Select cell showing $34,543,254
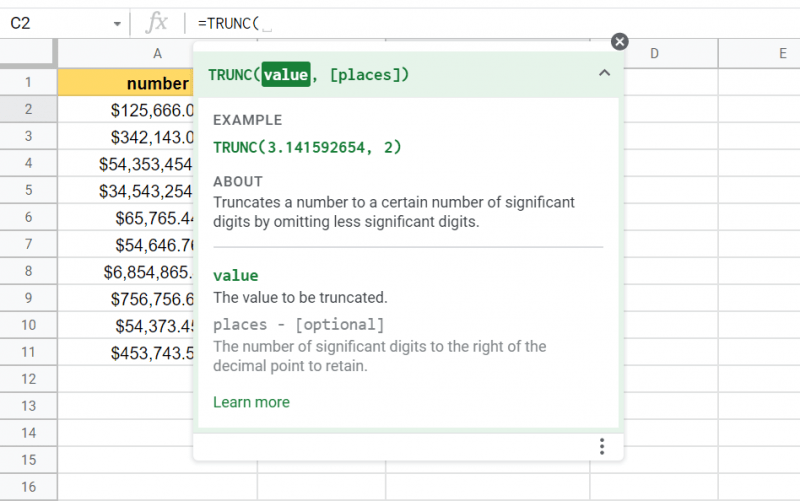The width and height of the screenshot is (800, 501). click(x=126, y=191)
